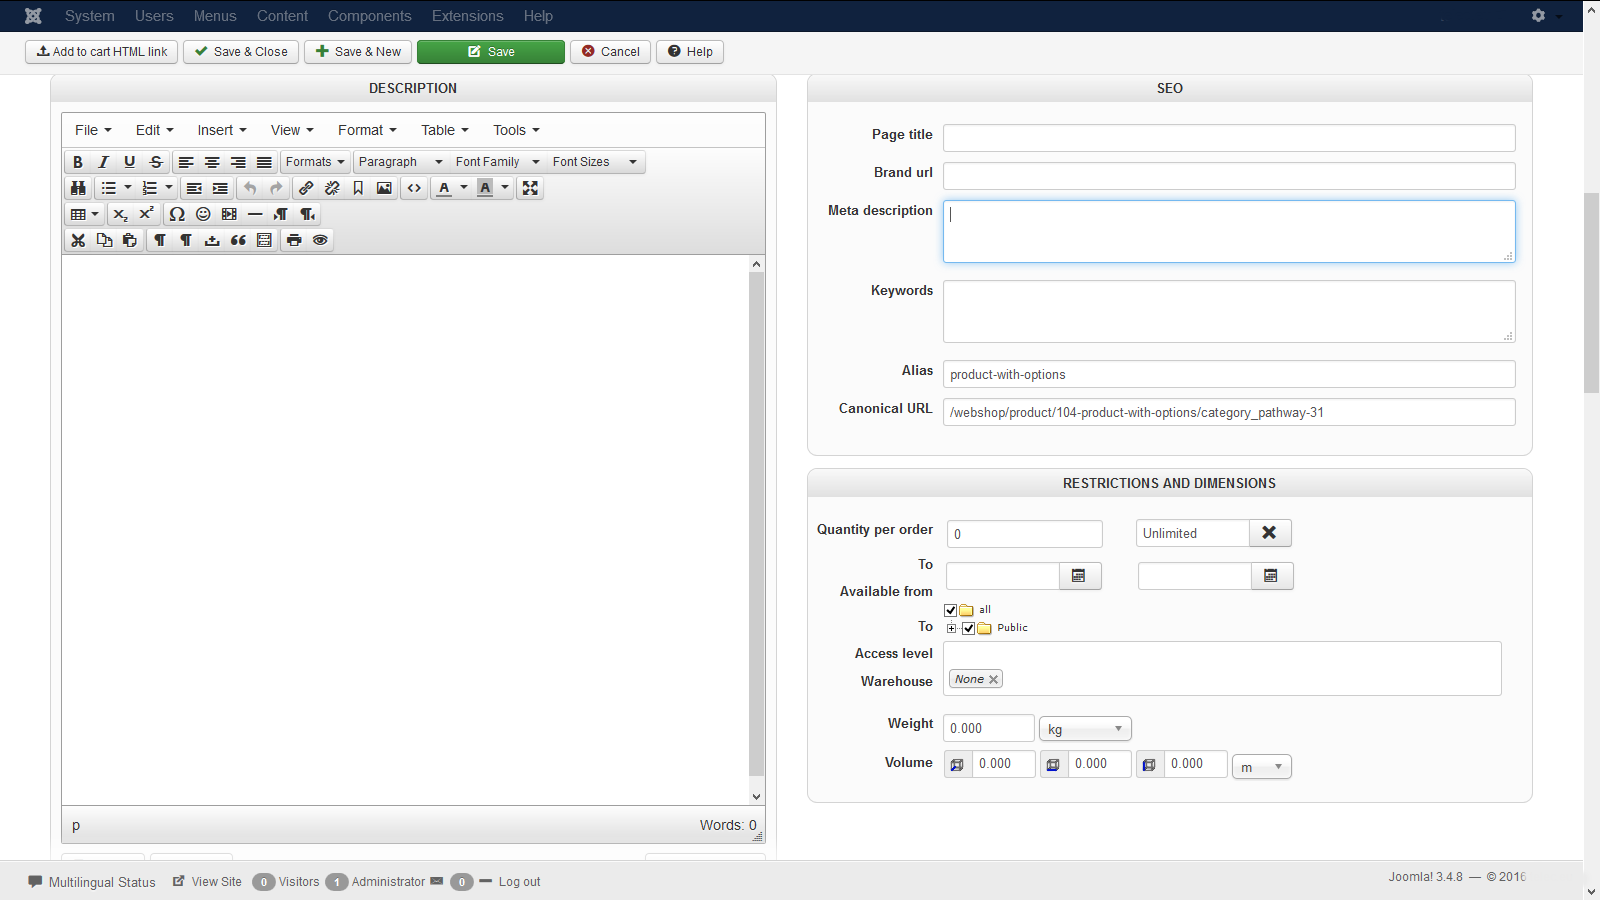Justify the text fully
This screenshot has width=1600, height=900.
point(264,162)
